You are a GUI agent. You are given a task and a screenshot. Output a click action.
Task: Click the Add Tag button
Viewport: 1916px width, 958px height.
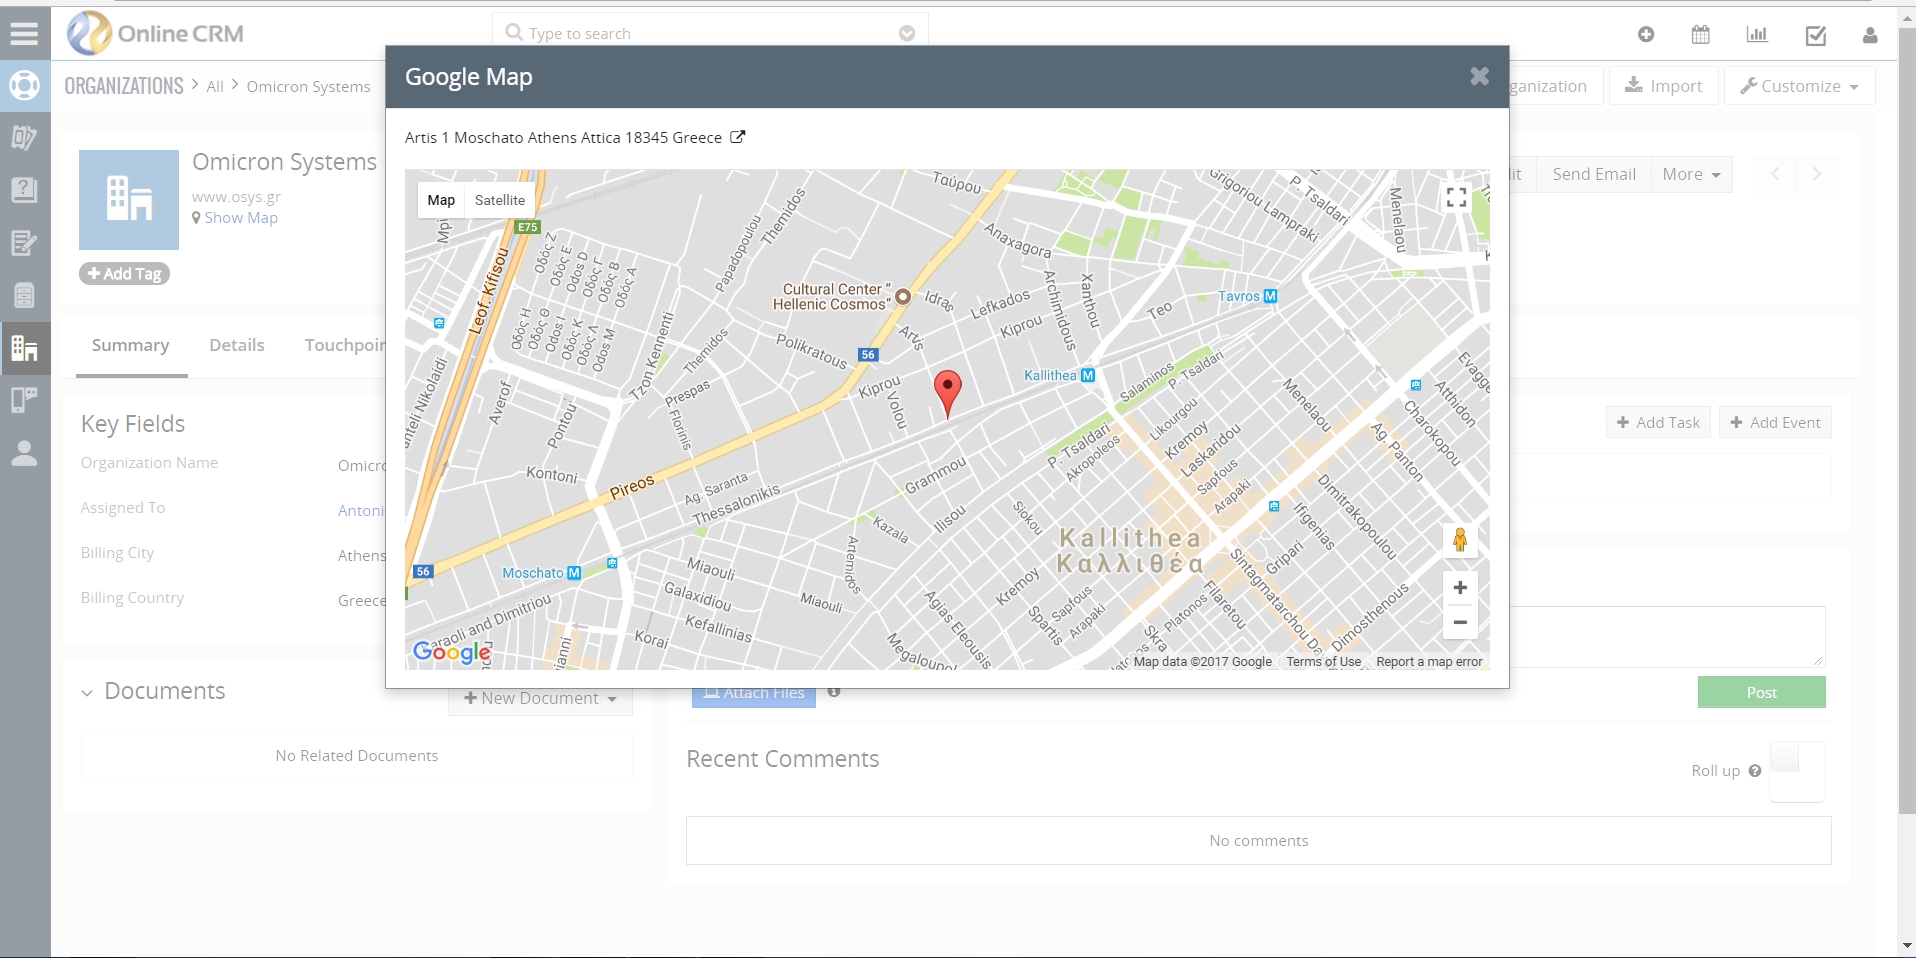125,274
